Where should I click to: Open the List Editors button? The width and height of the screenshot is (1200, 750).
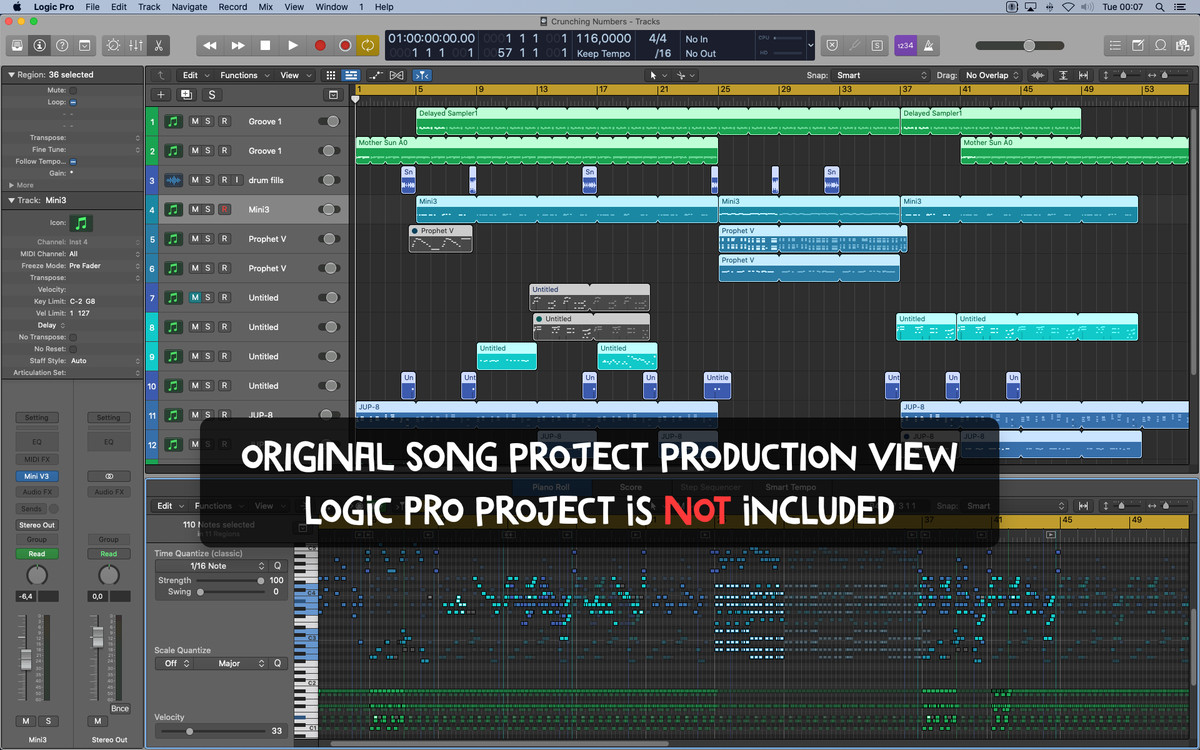[1115, 45]
